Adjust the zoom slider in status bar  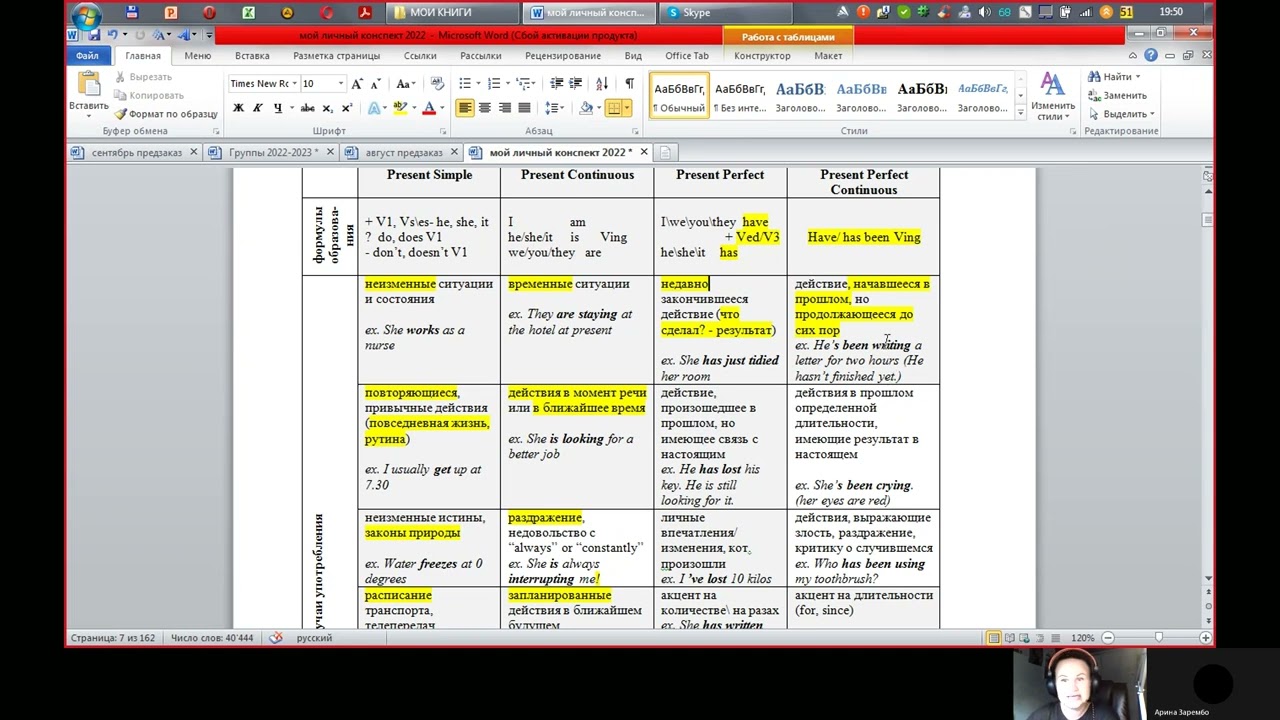1157,638
